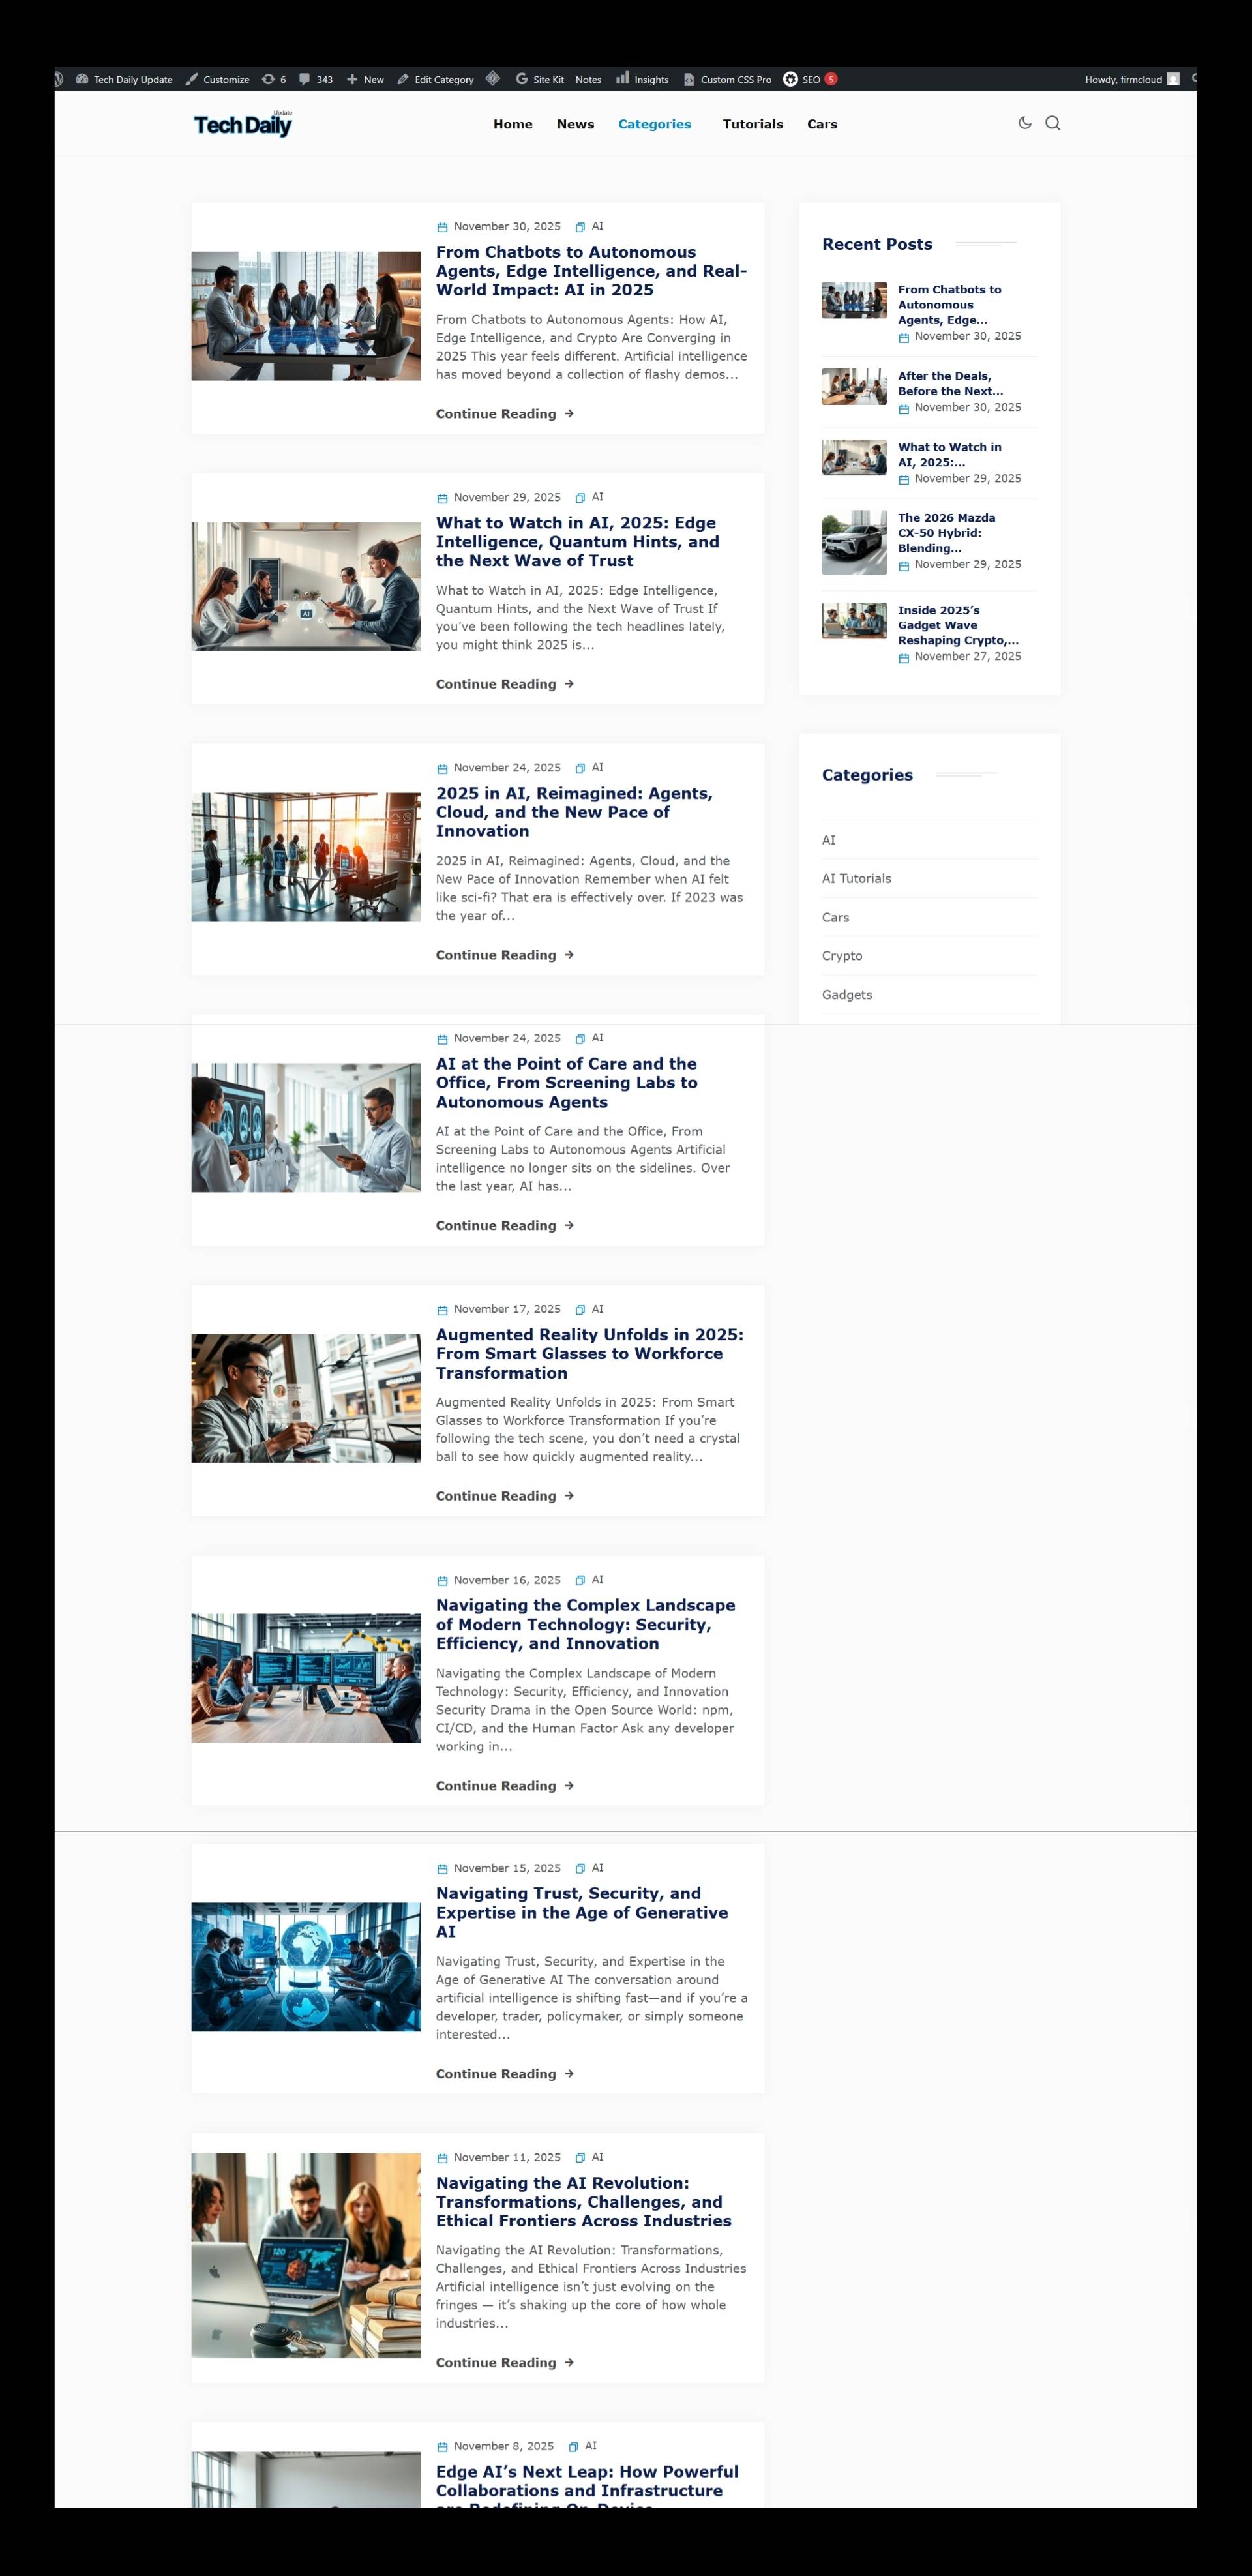Open the diamond-shaped plugin icon in admin bar
Screen dimensions: 1252x2576
tap(493, 78)
